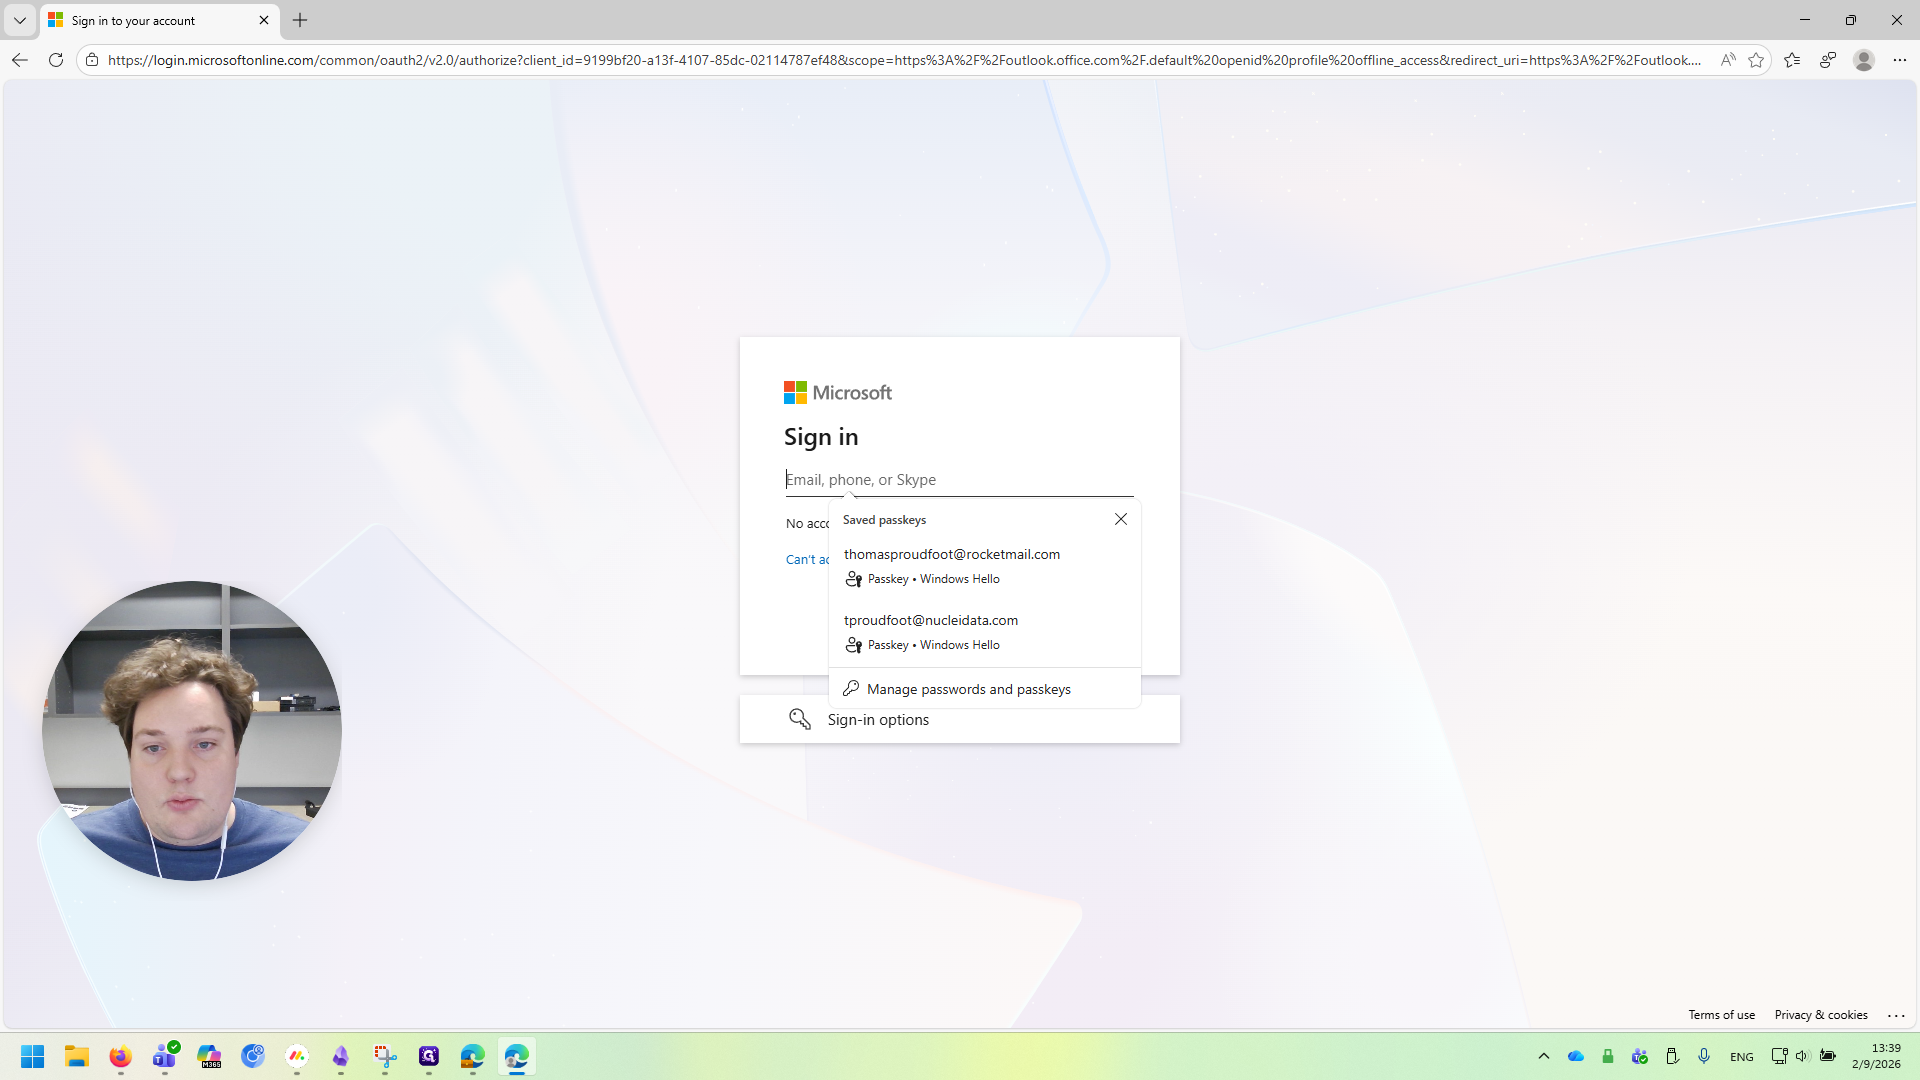Open Edge Settings and more menu
1920x1080 pixels.
coord(1900,60)
